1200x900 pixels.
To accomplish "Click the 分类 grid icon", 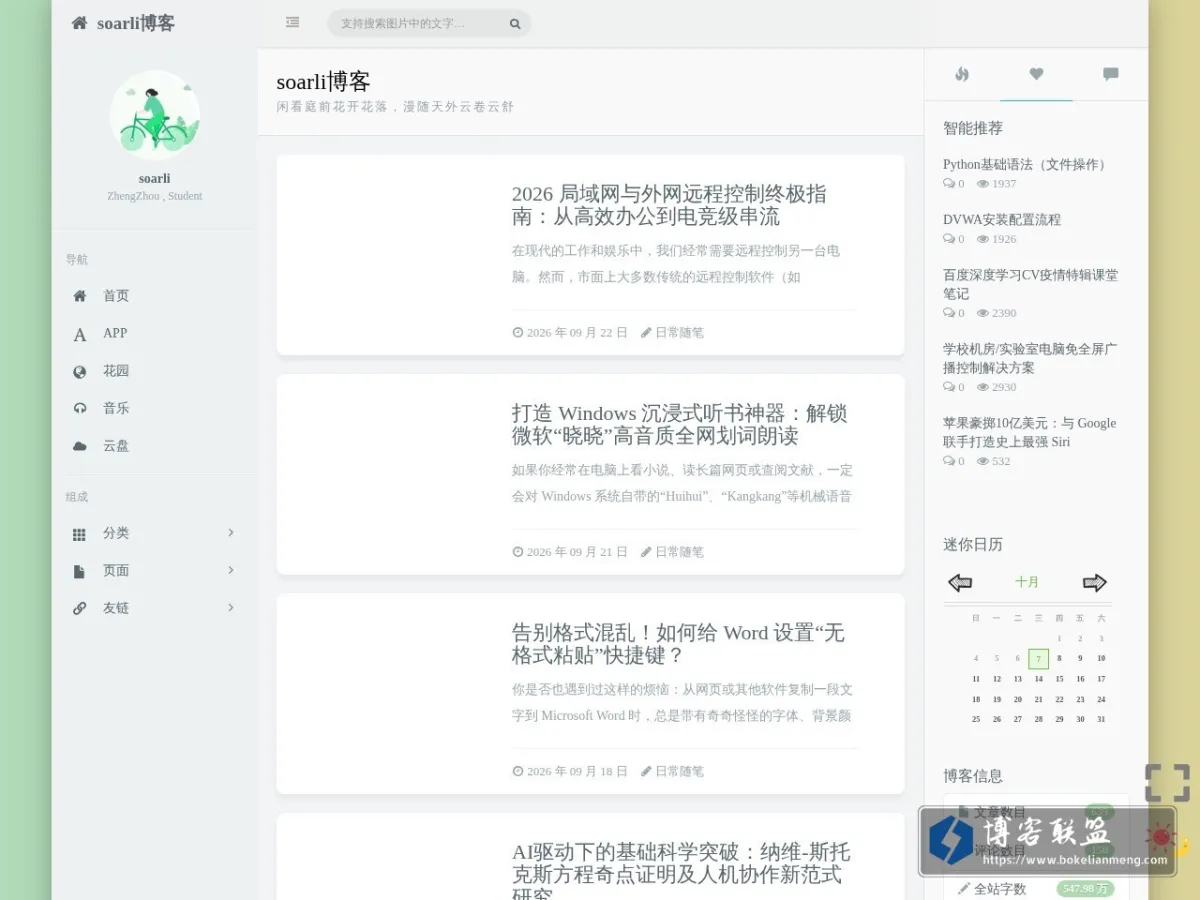I will coord(80,534).
